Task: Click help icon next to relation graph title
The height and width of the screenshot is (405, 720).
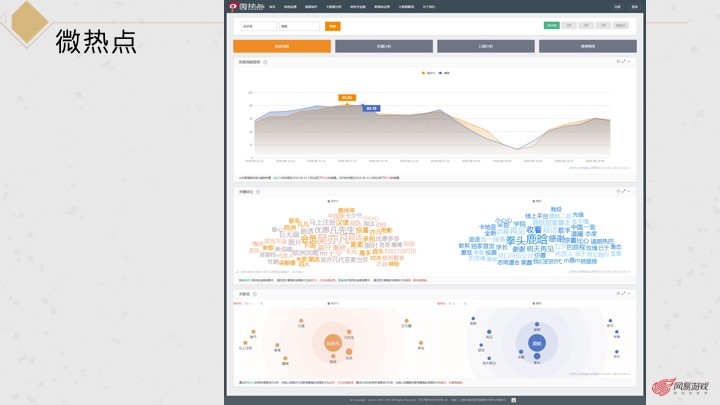Action: tap(253, 295)
